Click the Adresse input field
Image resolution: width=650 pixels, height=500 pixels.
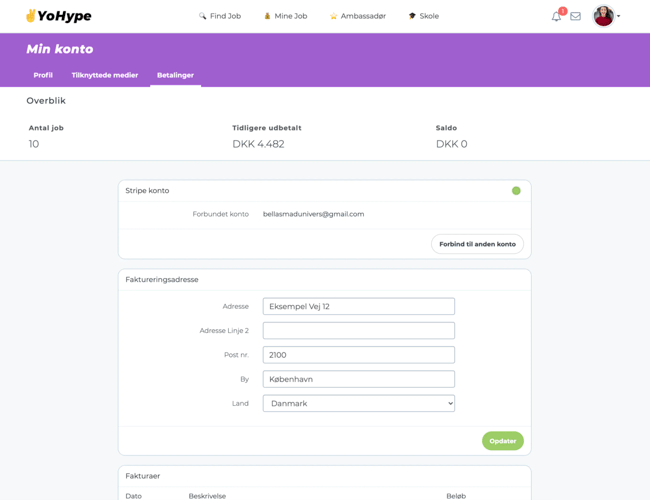pos(359,306)
